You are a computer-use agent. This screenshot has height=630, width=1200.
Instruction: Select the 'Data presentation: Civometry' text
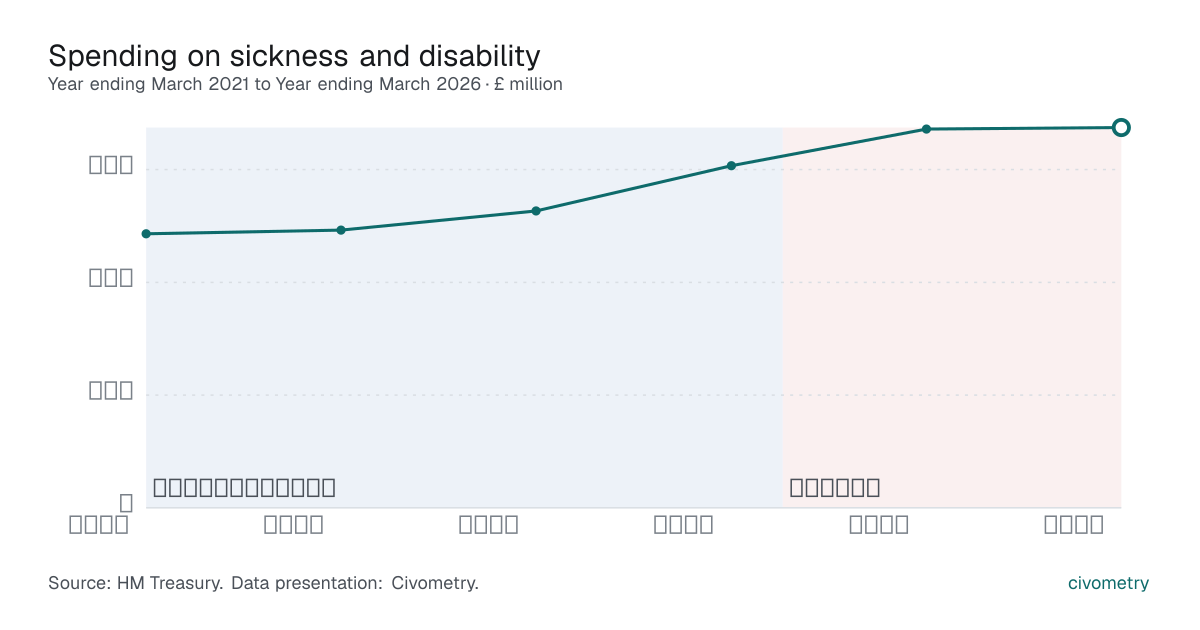tap(355, 583)
